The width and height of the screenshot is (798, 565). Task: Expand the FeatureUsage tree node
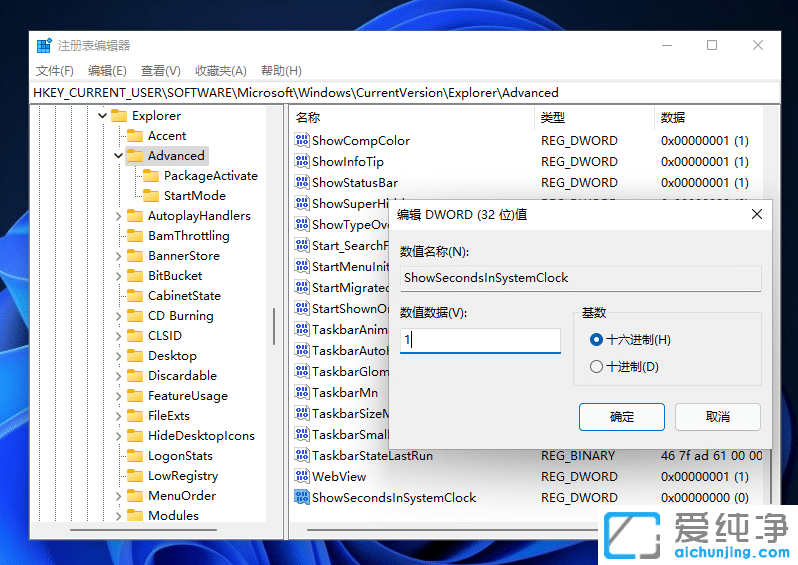tap(118, 396)
